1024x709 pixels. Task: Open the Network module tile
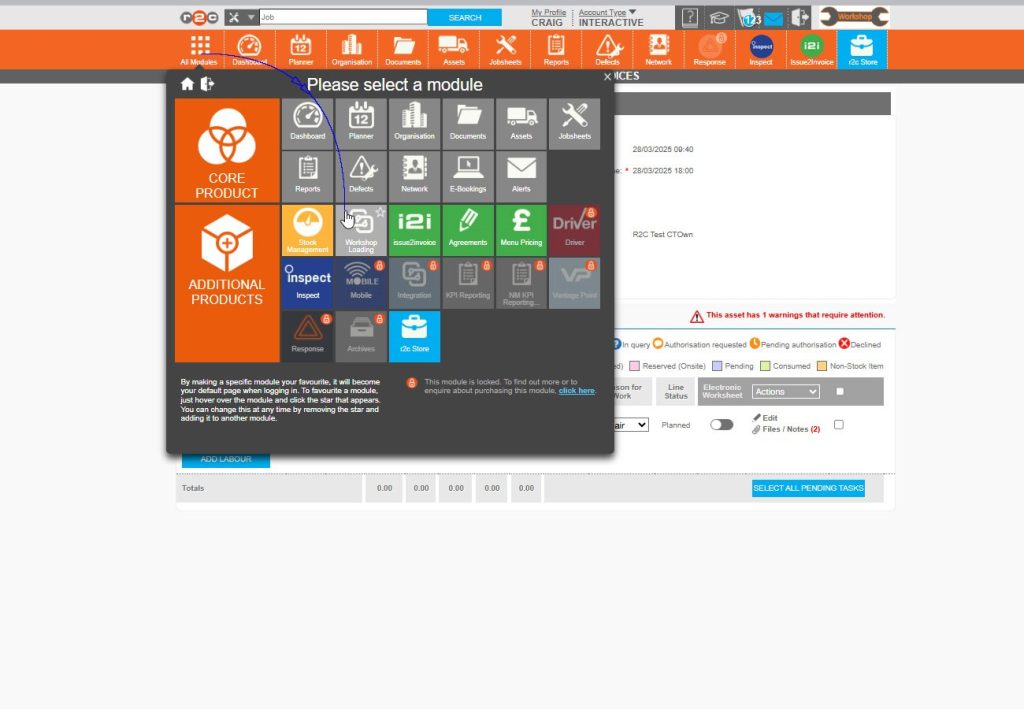tap(414, 176)
